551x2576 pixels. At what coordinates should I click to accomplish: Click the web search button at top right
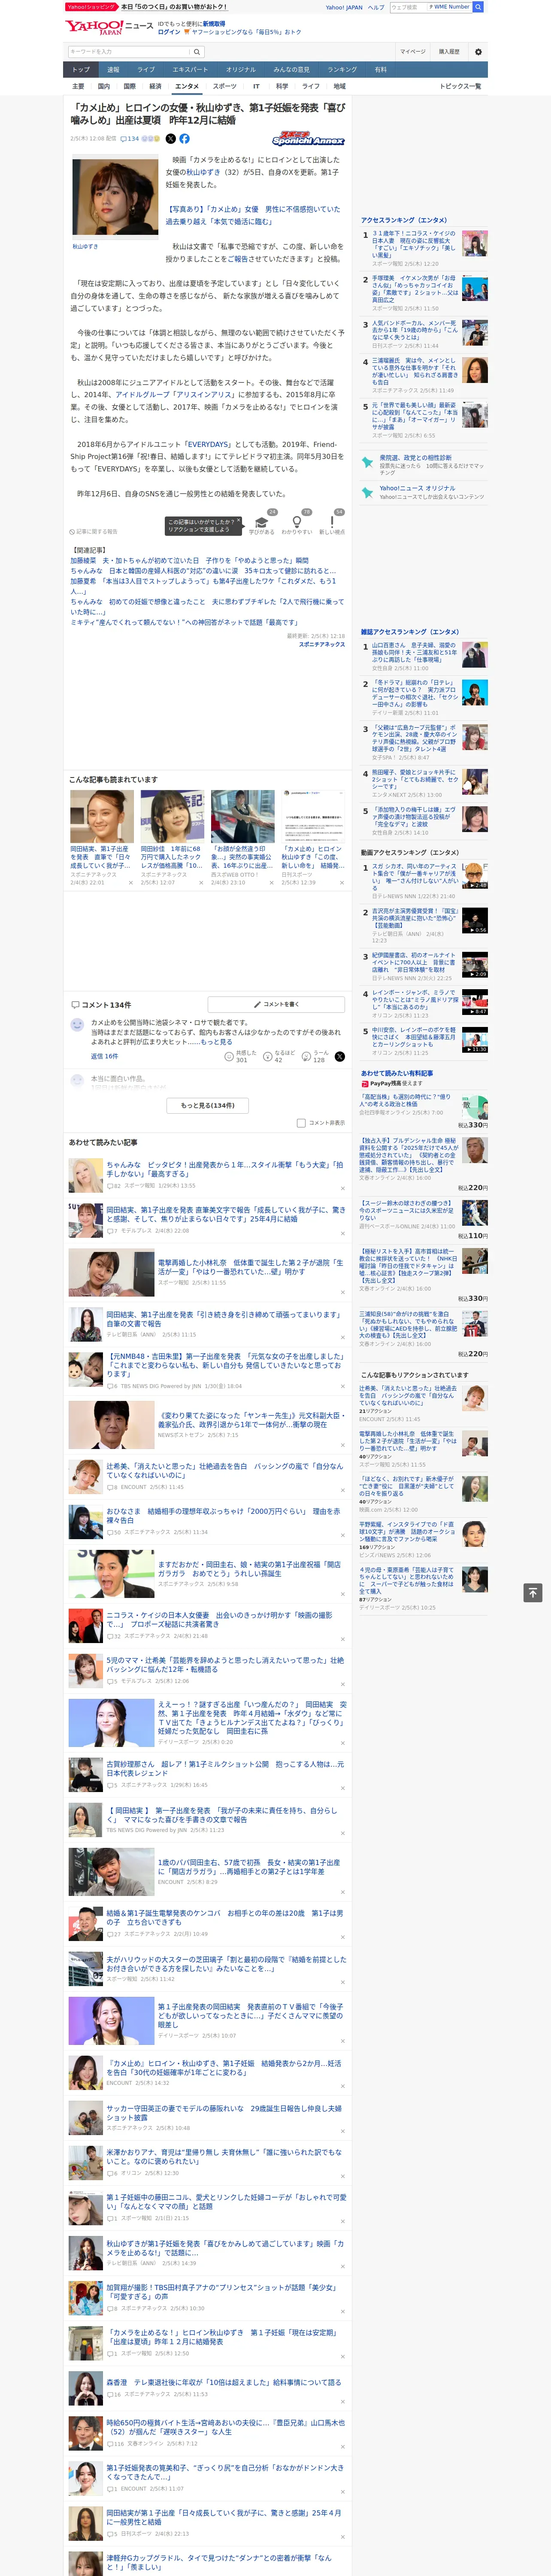[478, 7]
